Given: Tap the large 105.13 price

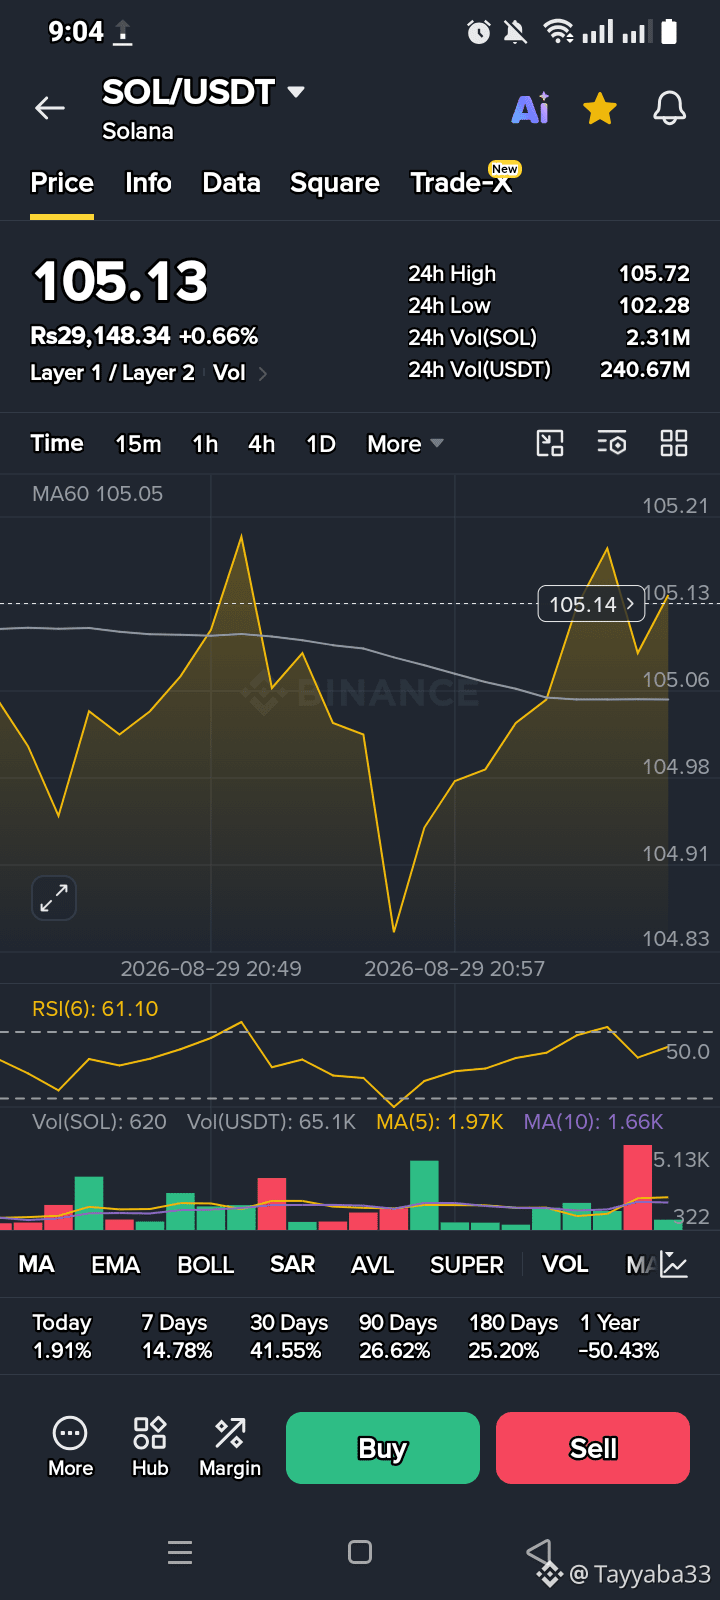Looking at the screenshot, I should (x=121, y=281).
